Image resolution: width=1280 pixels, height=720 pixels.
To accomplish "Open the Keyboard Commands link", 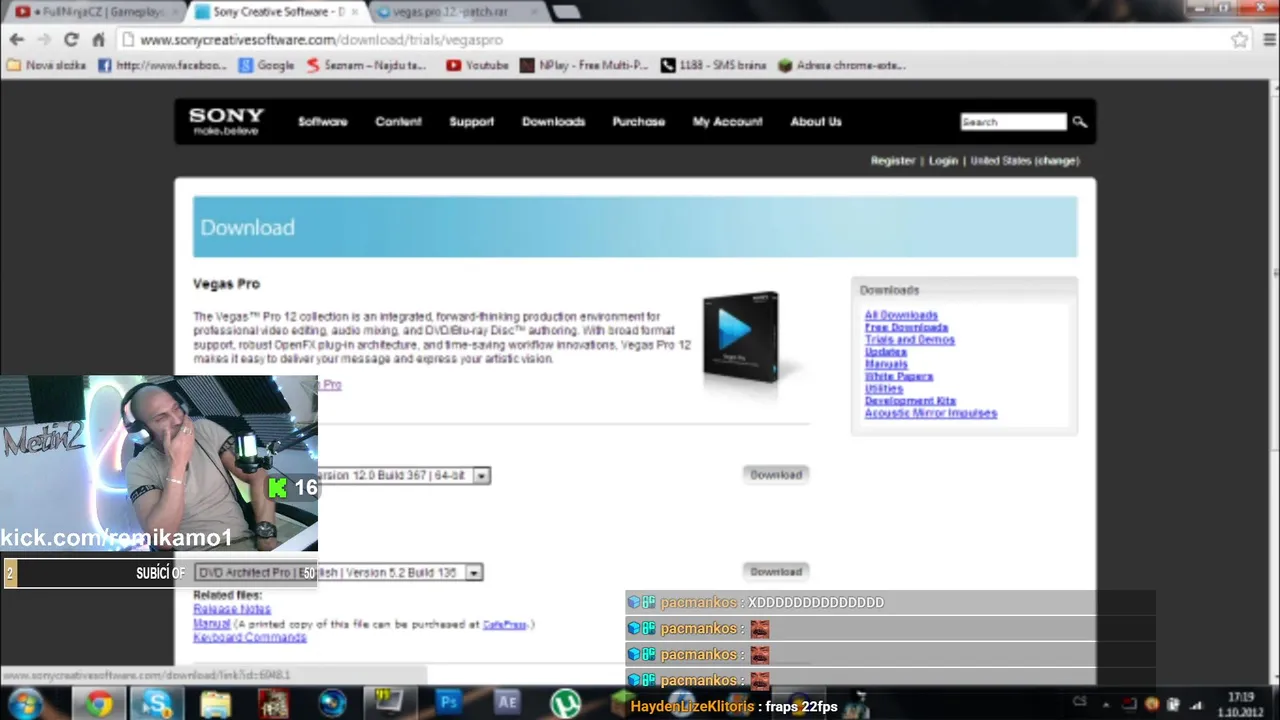I will pyautogui.click(x=249, y=637).
